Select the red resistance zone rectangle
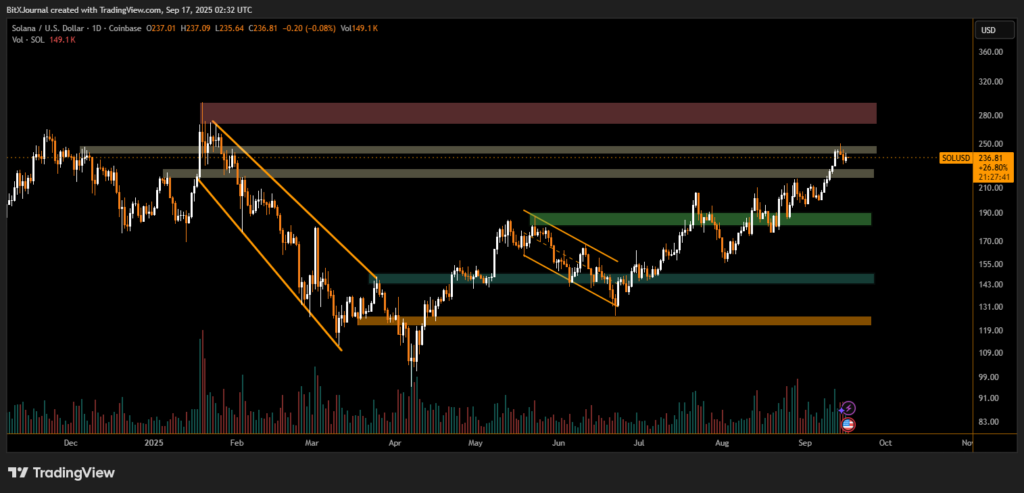This screenshot has width=1024, height=493. coord(538,113)
